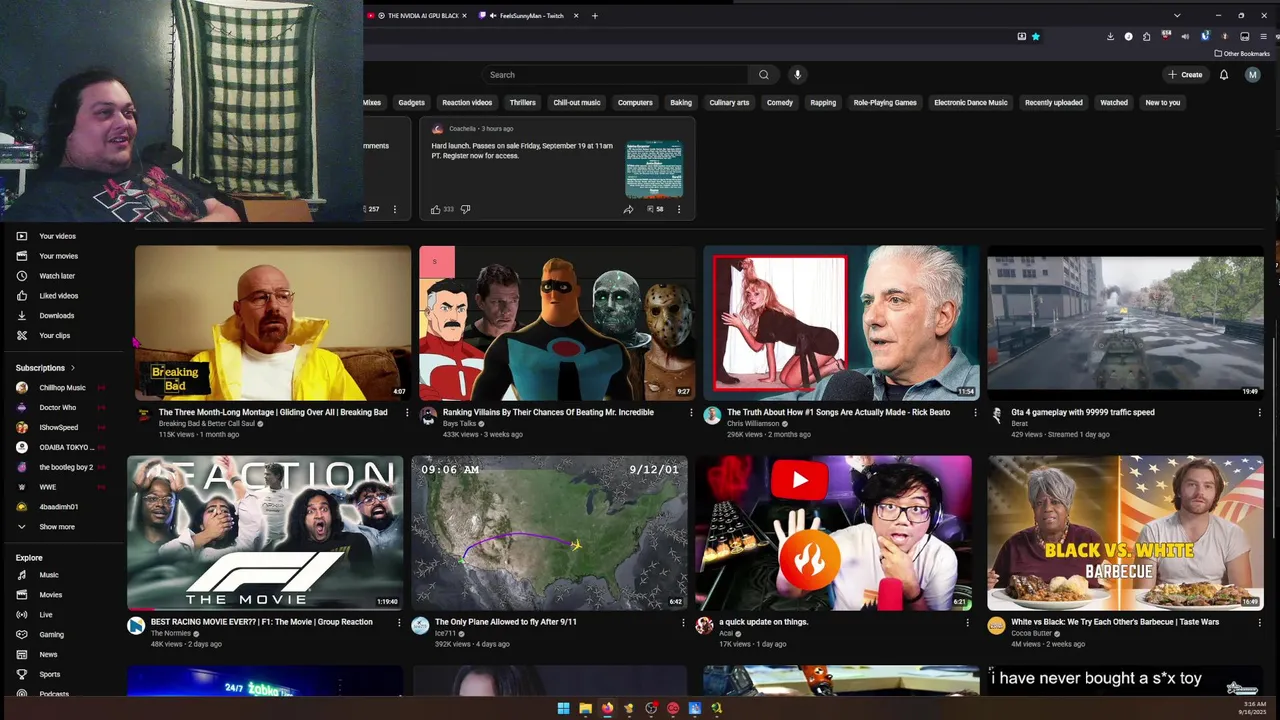Focus the YouTube search field

[x=615, y=75]
